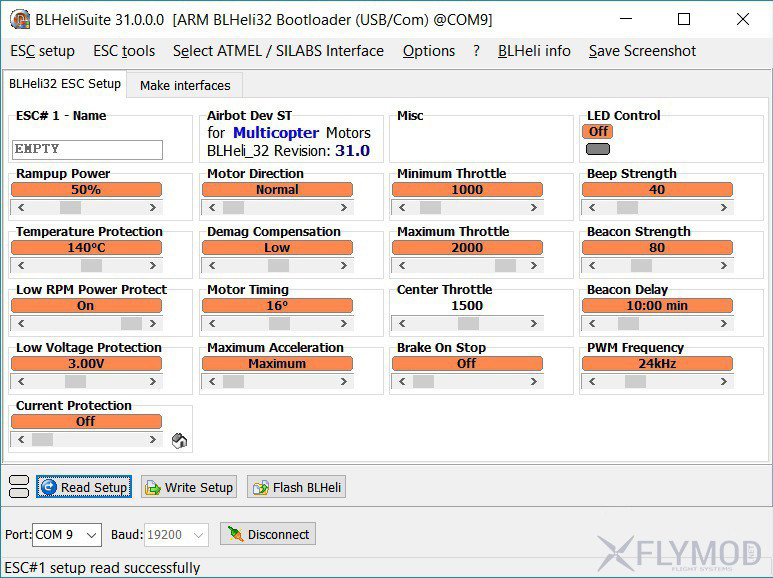Toggle Low RPM Power Protect On value
The image size is (773, 578).
coord(86,306)
